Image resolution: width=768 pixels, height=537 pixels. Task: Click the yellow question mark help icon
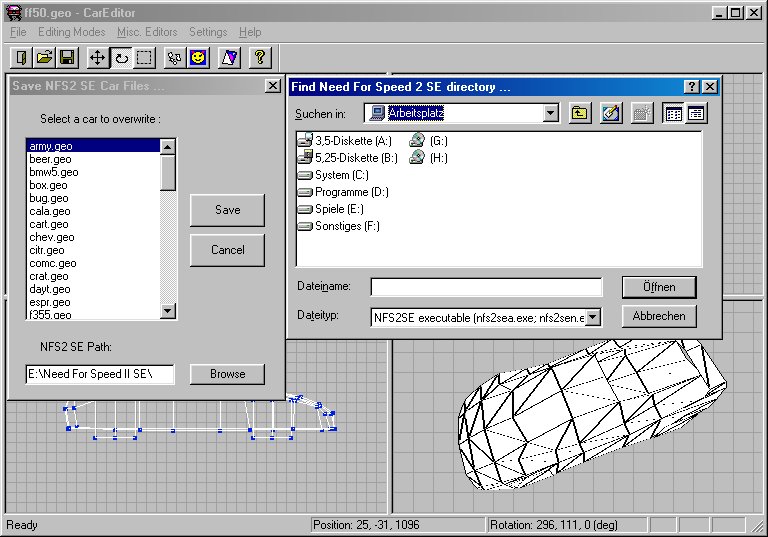(260, 58)
